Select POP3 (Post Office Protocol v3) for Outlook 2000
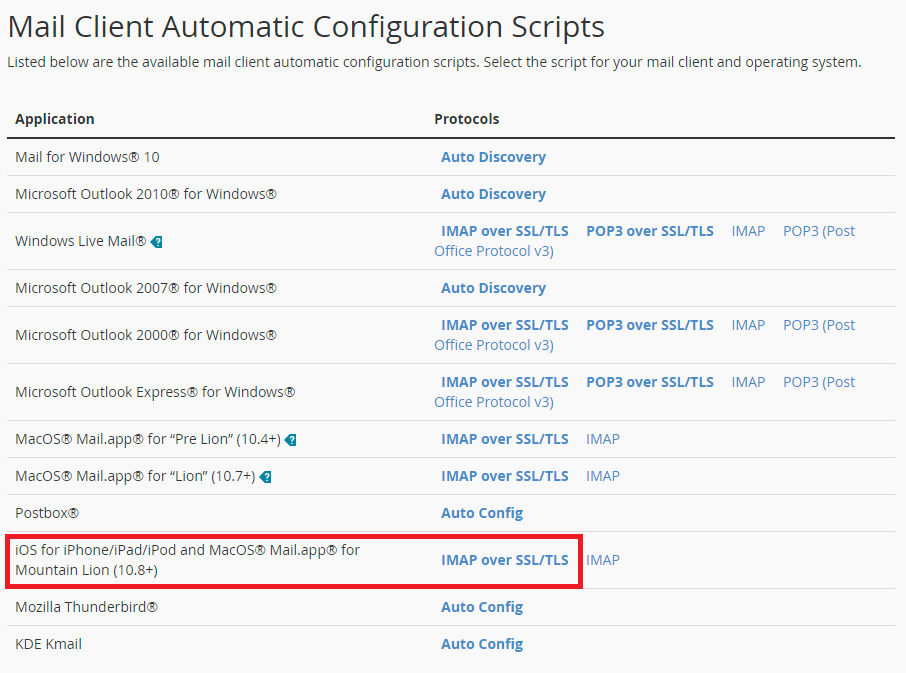 tap(818, 325)
